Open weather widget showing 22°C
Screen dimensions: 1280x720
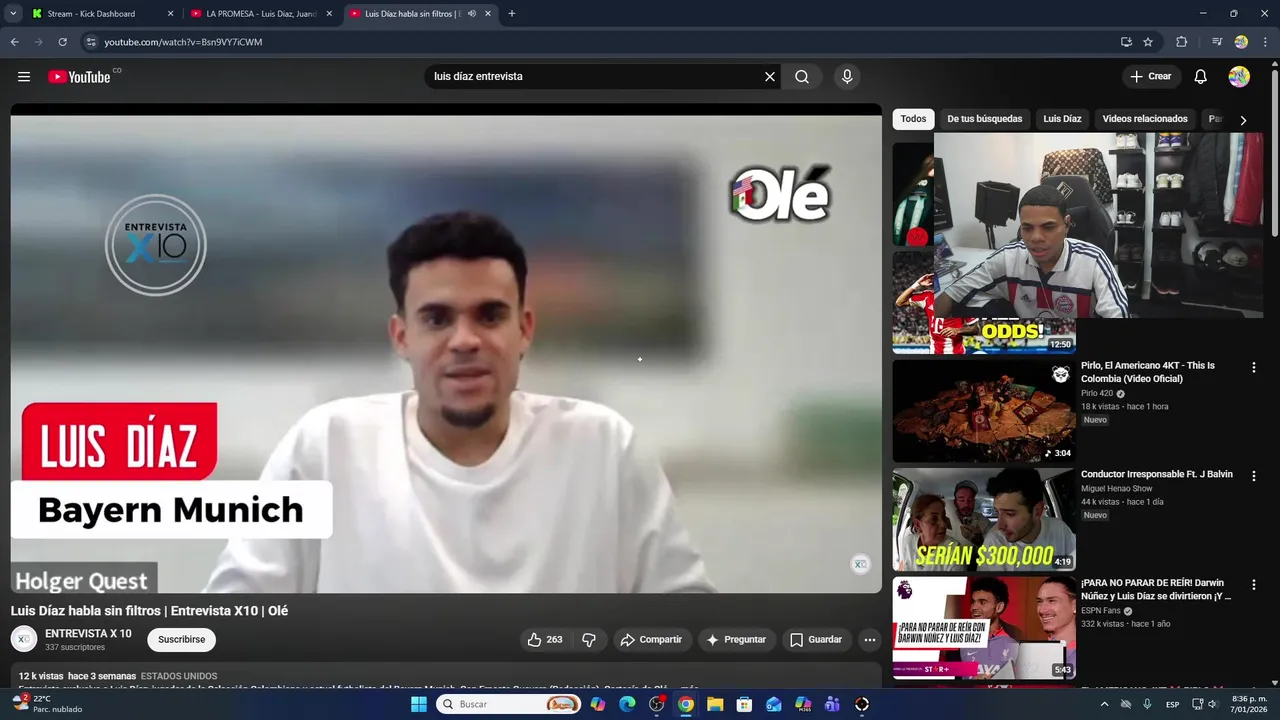(47, 704)
